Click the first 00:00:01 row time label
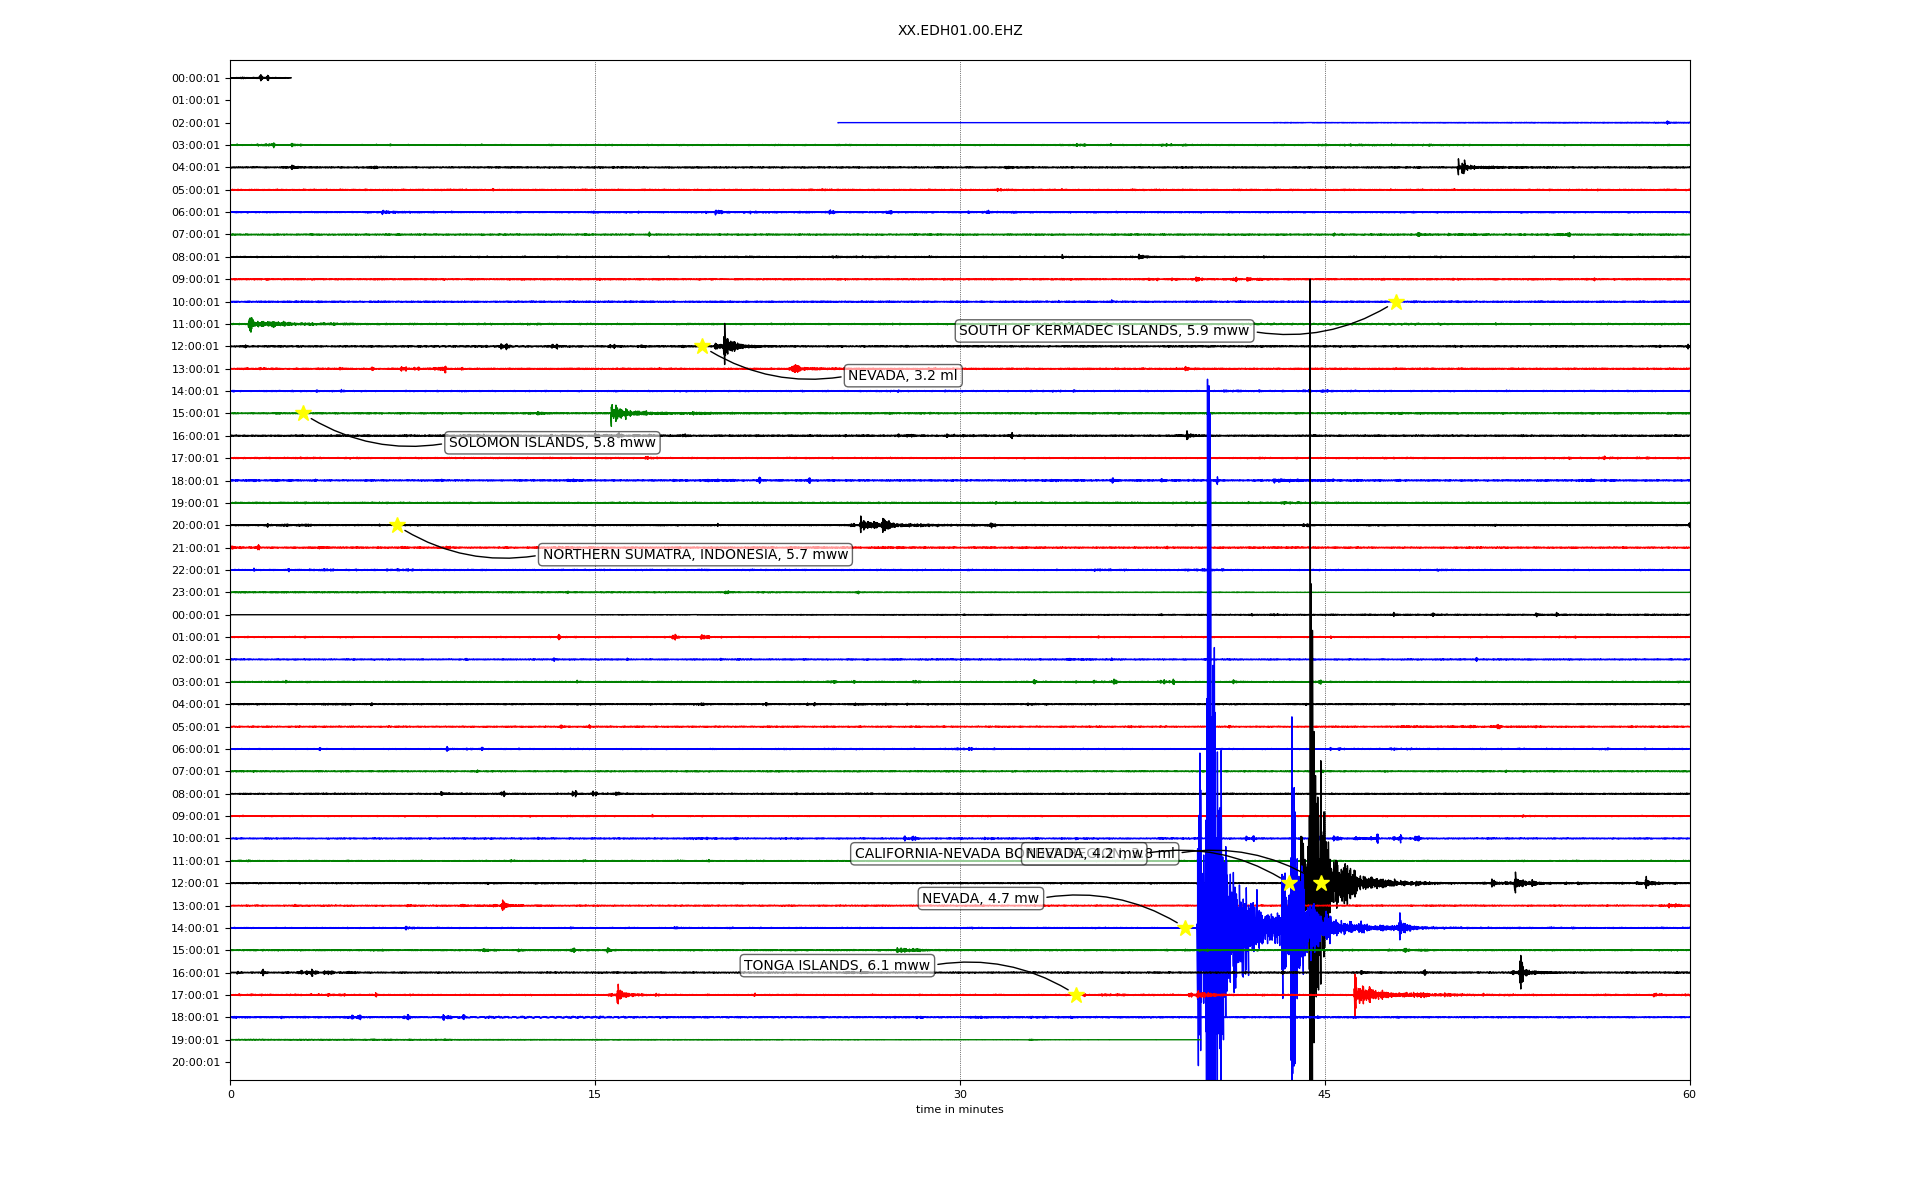The height and width of the screenshot is (1200, 1920). [196, 78]
